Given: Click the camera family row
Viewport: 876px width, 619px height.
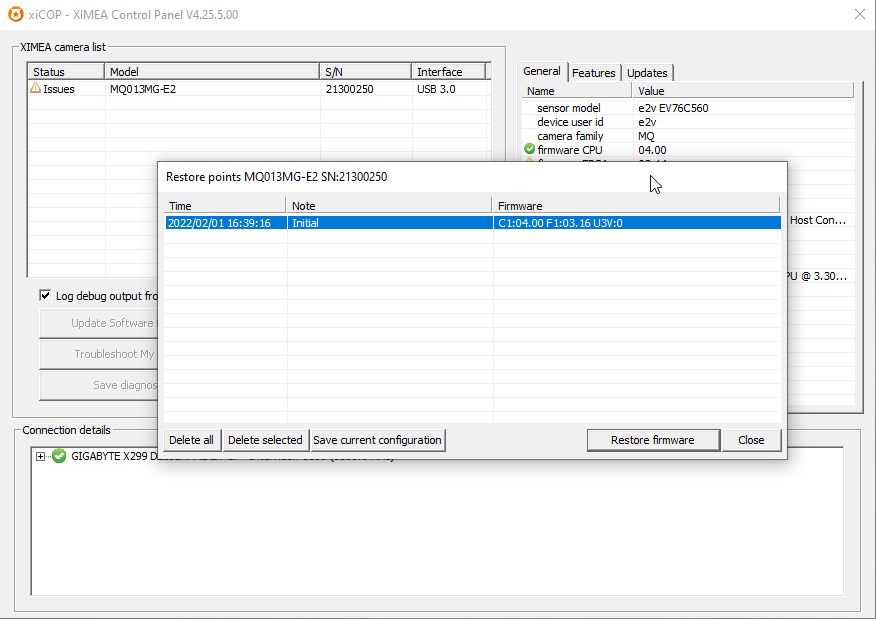Looking at the screenshot, I should (x=688, y=136).
